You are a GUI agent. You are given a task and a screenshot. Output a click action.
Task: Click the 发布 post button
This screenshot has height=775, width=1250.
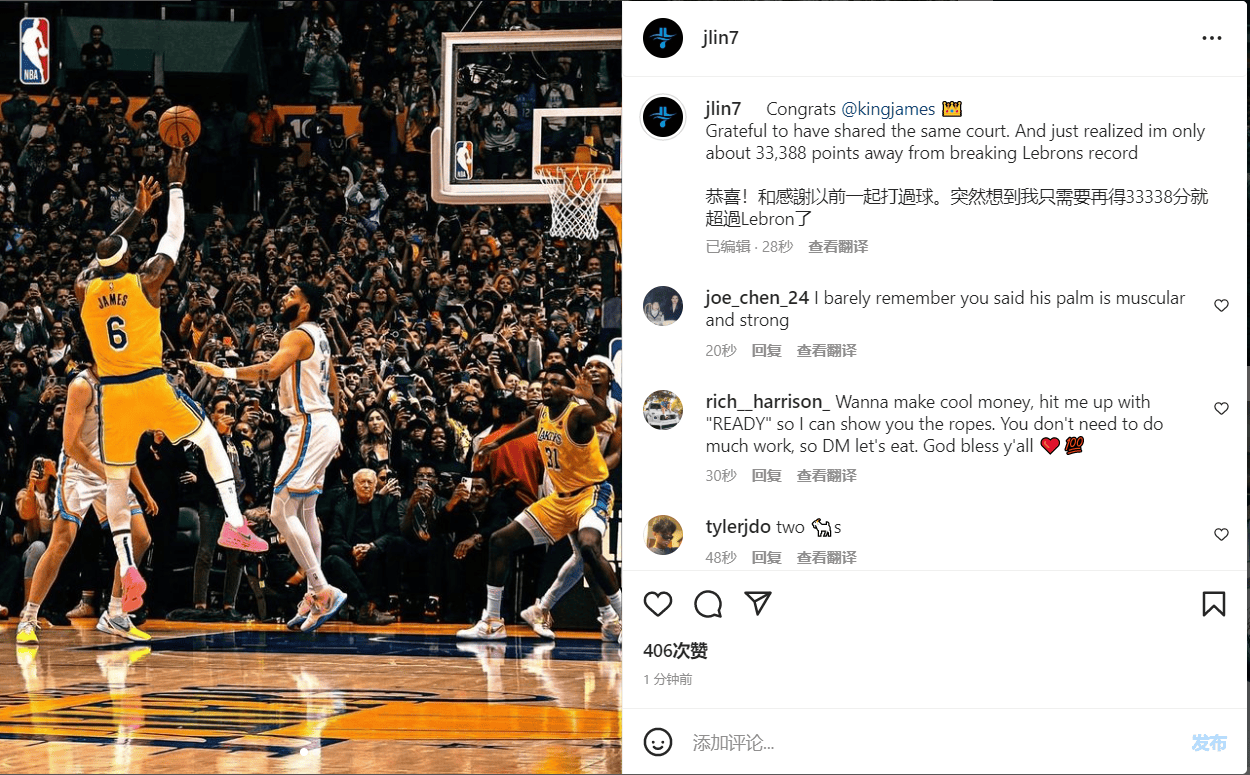(x=1209, y=743)
